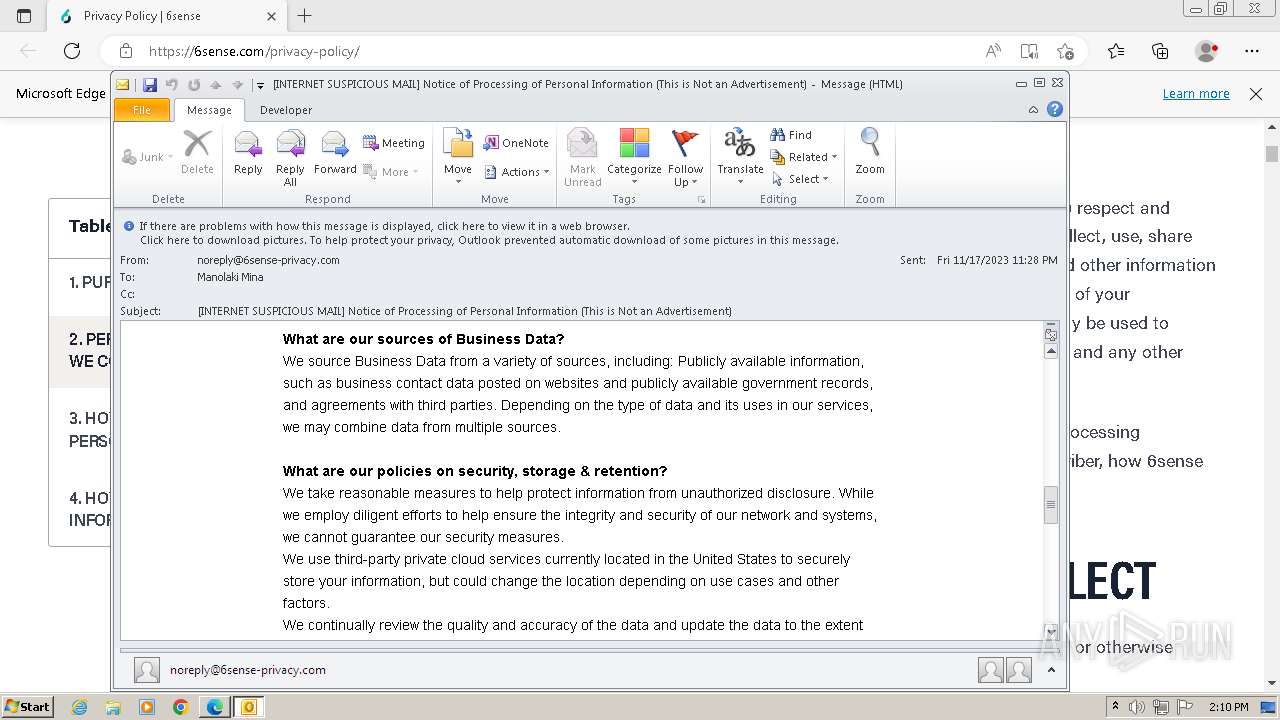Open the Follow Up flag menu
Screen dimensions: 1280x720
686,158
